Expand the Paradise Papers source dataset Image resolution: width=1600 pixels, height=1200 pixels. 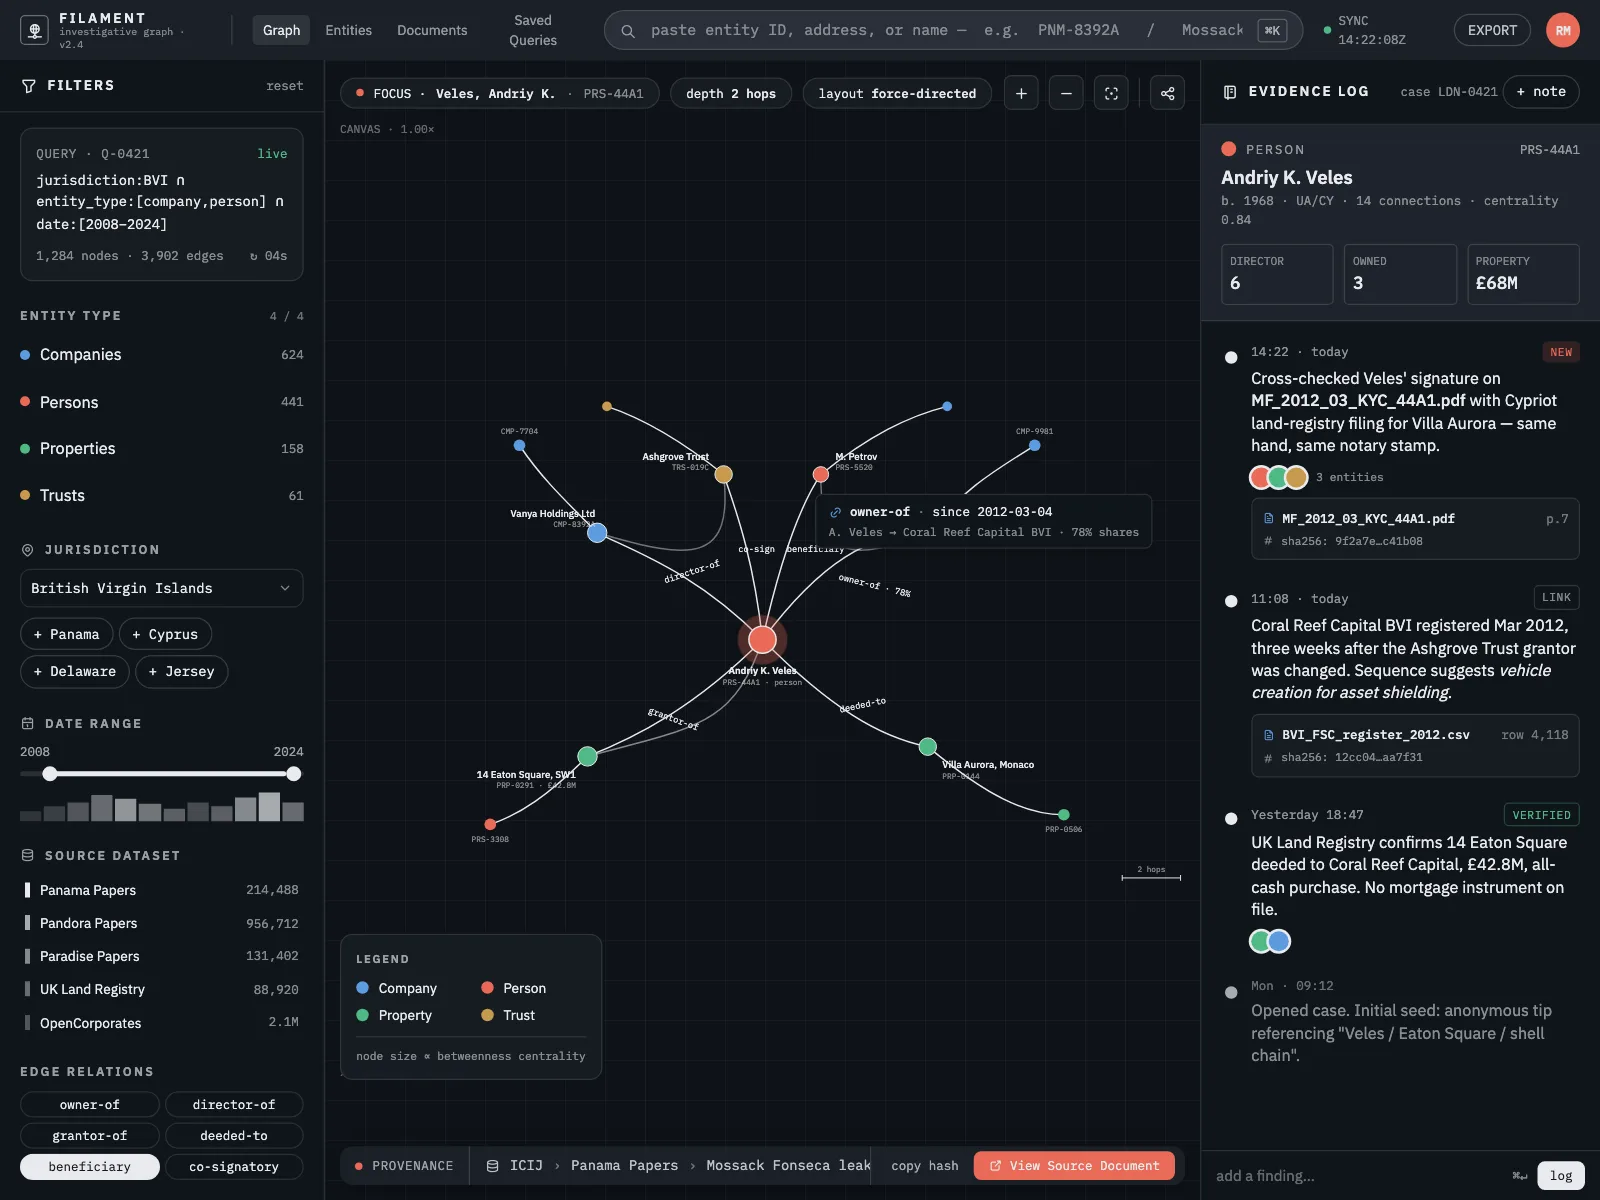coord(162,956)
